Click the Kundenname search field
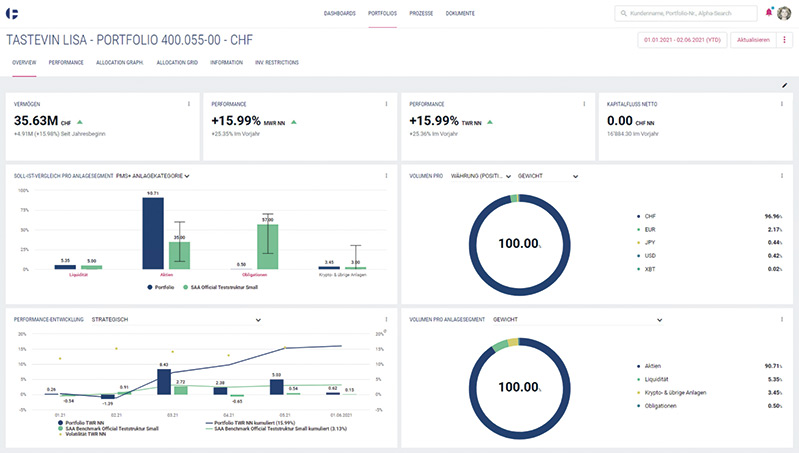Screen dimensions: 799x453 coord(685,13)
